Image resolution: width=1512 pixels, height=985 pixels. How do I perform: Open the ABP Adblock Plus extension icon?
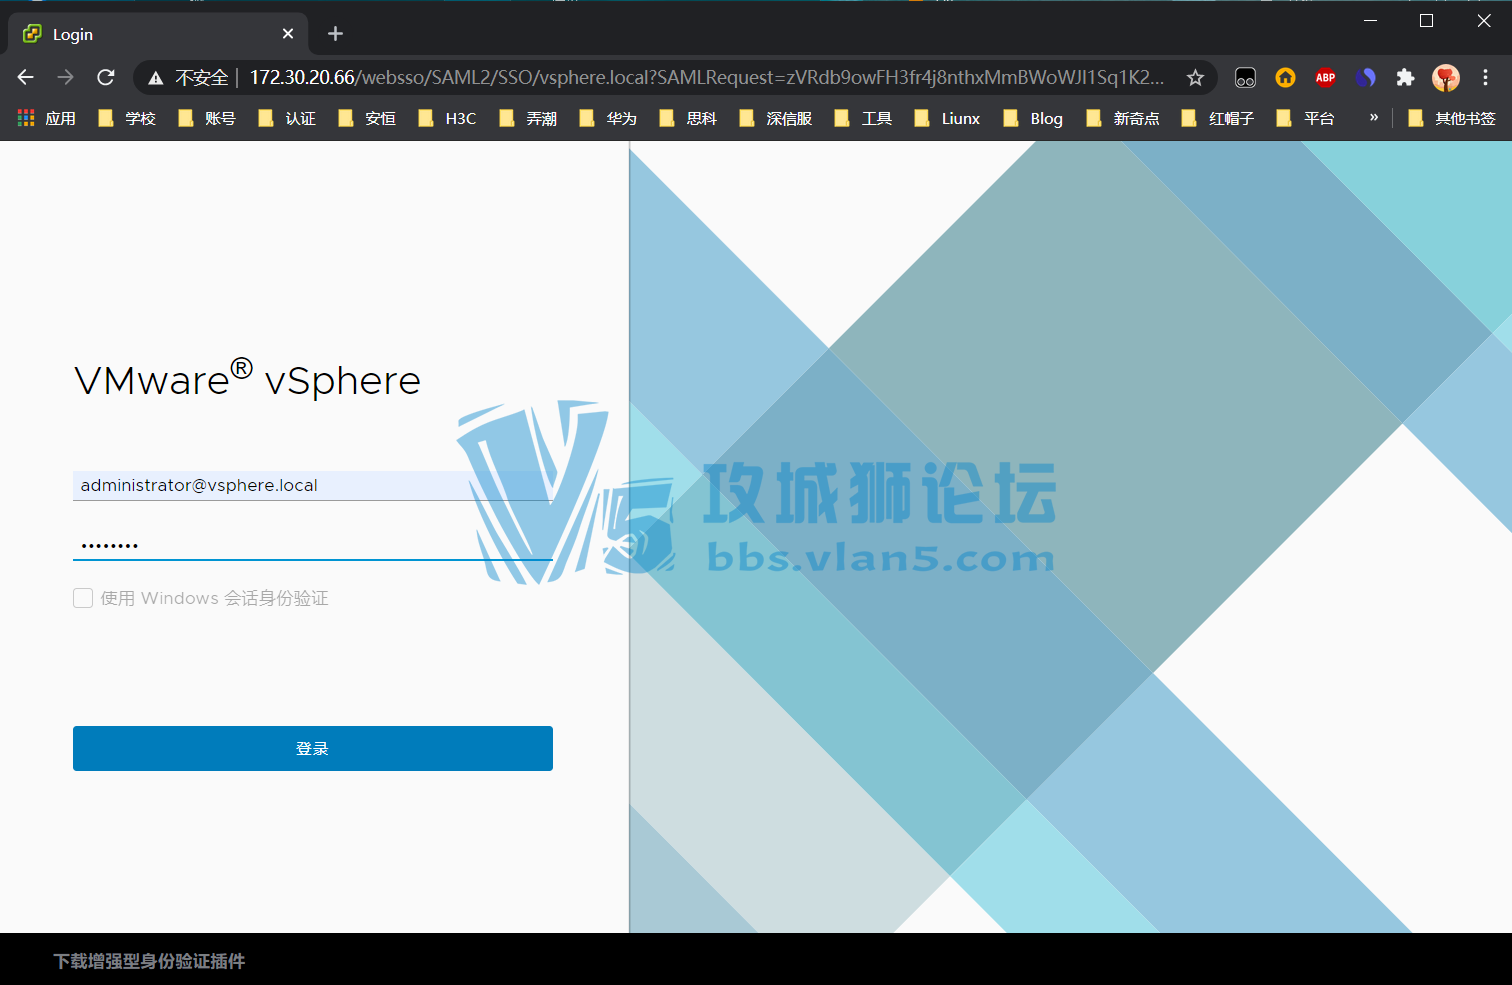[x=1325, y=77]
